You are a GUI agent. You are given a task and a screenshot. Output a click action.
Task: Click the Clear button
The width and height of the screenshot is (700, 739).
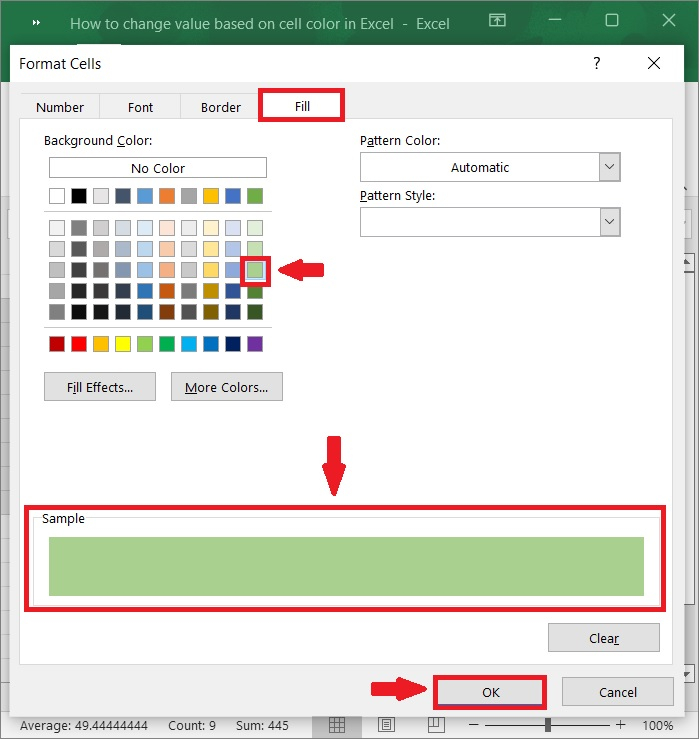pyautogui.click(x=604, y=638)
